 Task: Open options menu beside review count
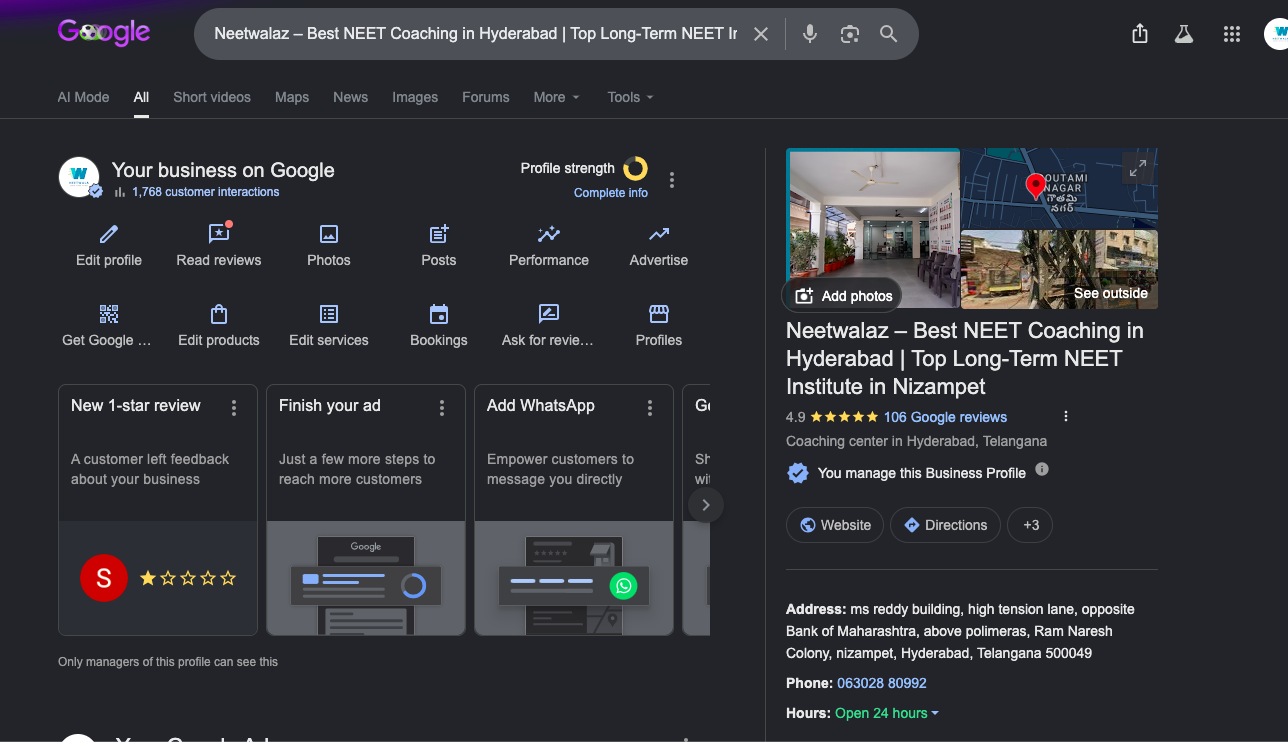pos(1066,416)
